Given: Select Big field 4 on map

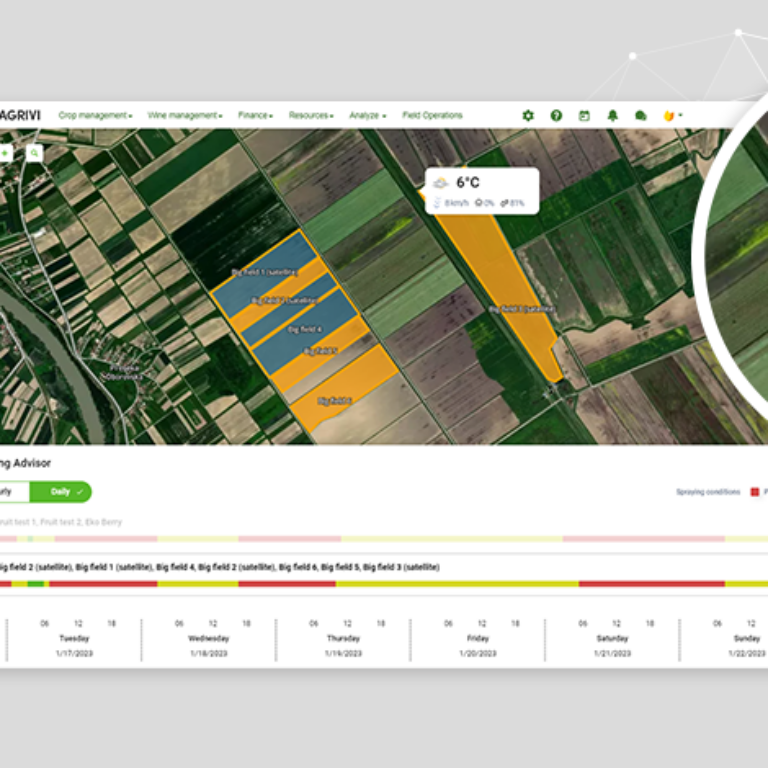Looking at the screenshot, I should coord(305,329).
